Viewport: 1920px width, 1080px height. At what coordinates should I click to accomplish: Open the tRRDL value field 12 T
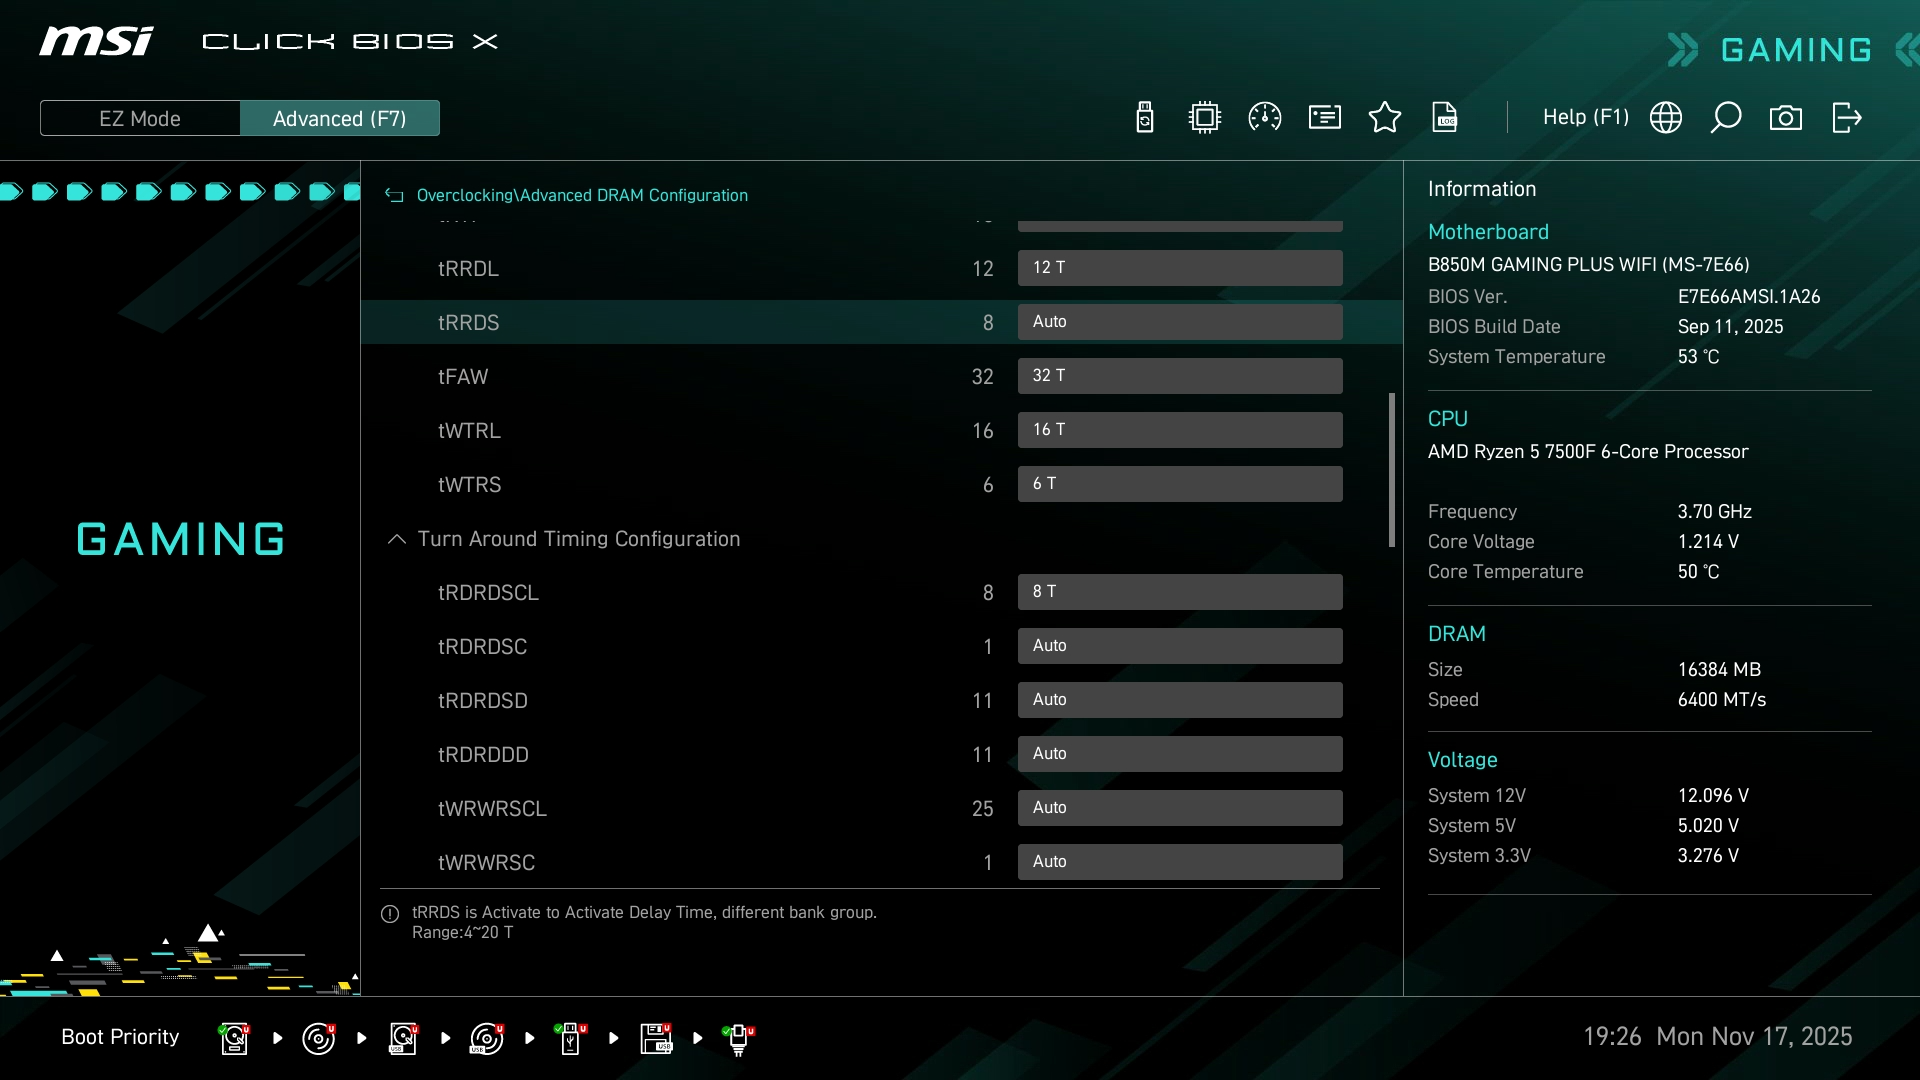coord(1180,268)
